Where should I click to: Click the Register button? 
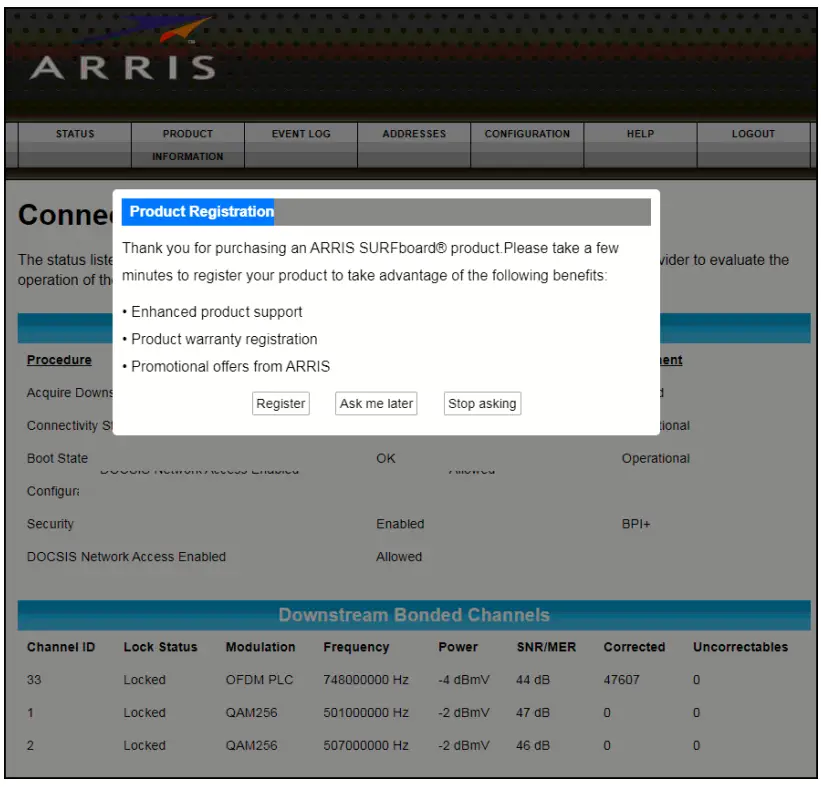tap(281, 404)
